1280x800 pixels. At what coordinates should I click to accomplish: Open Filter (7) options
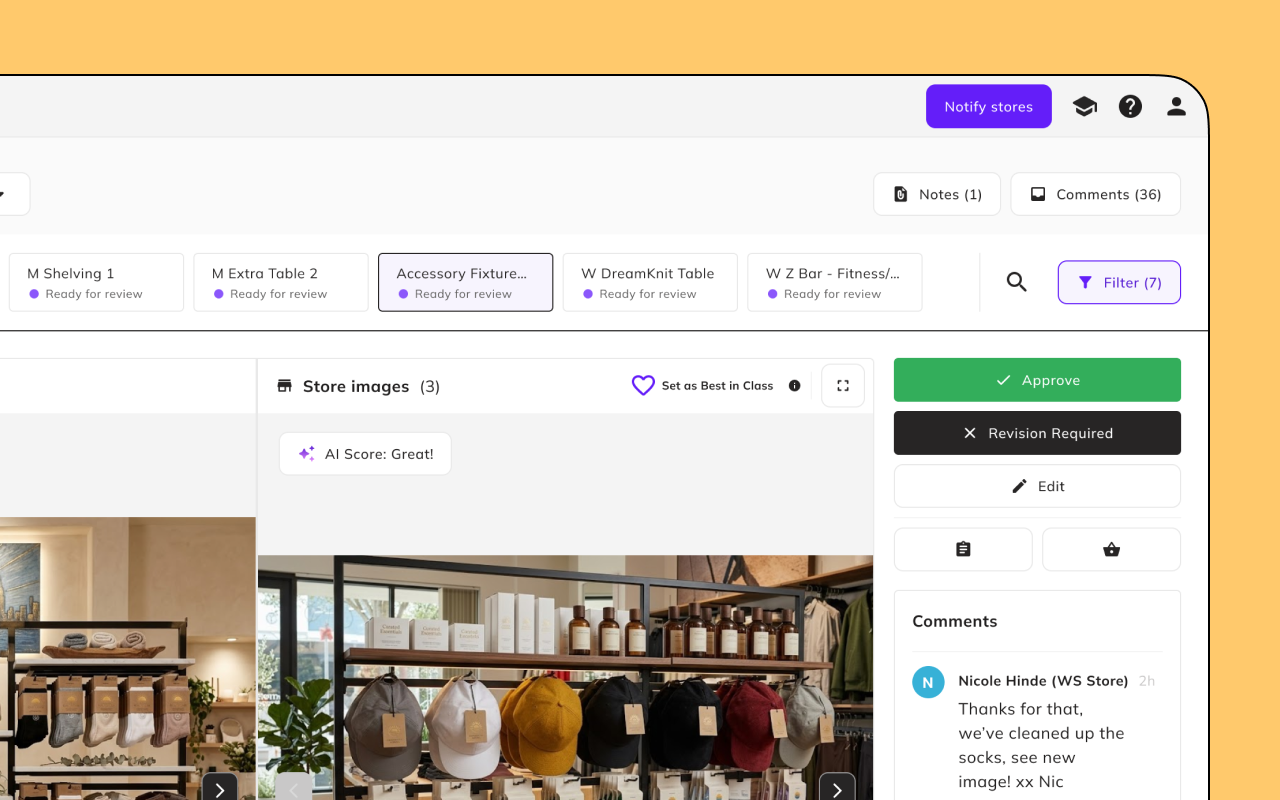coord(1119,282)
